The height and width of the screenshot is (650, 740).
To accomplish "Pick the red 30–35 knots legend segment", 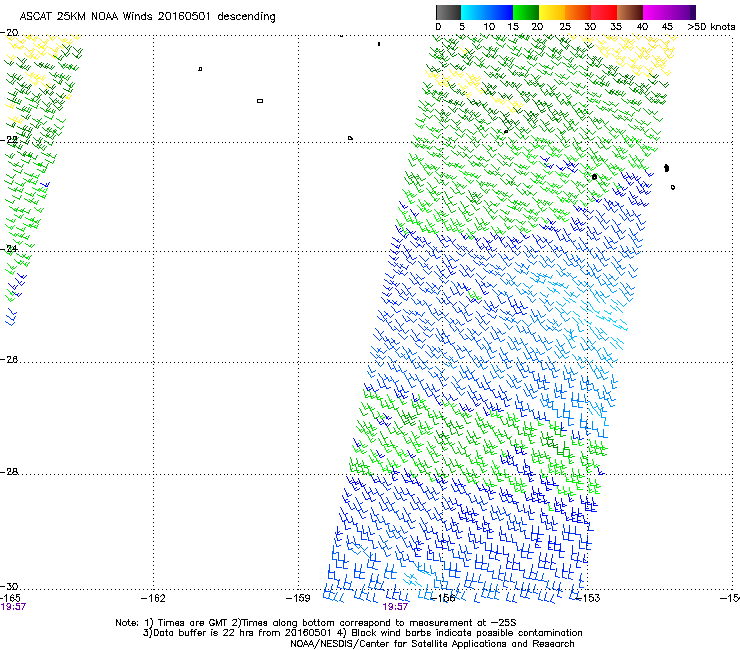I will pos(604,12).
